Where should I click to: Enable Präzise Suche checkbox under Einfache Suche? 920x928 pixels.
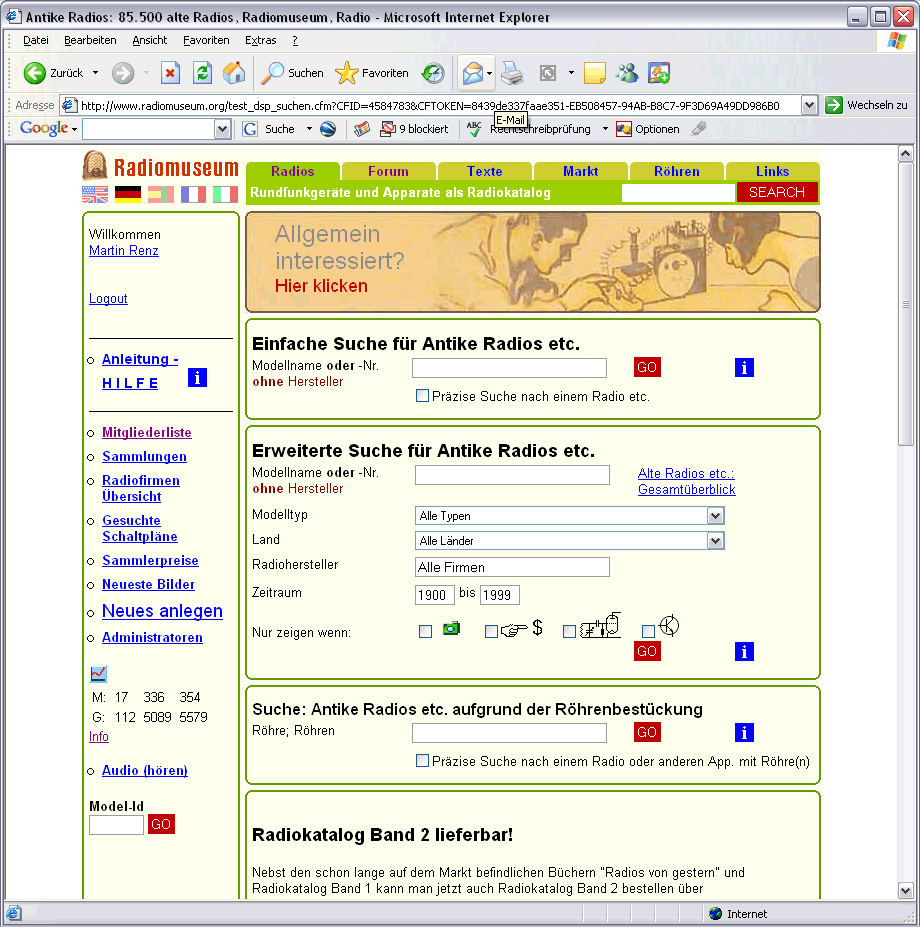(423, 396)
